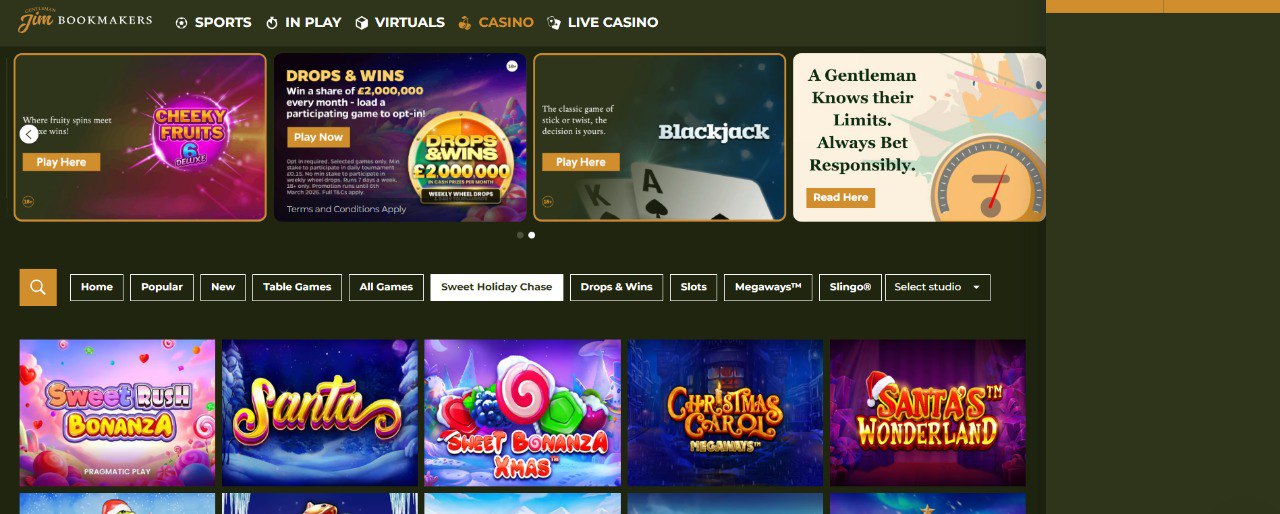Select the first carousel pagination dot

pyautogui.click(x=520, y=235)
